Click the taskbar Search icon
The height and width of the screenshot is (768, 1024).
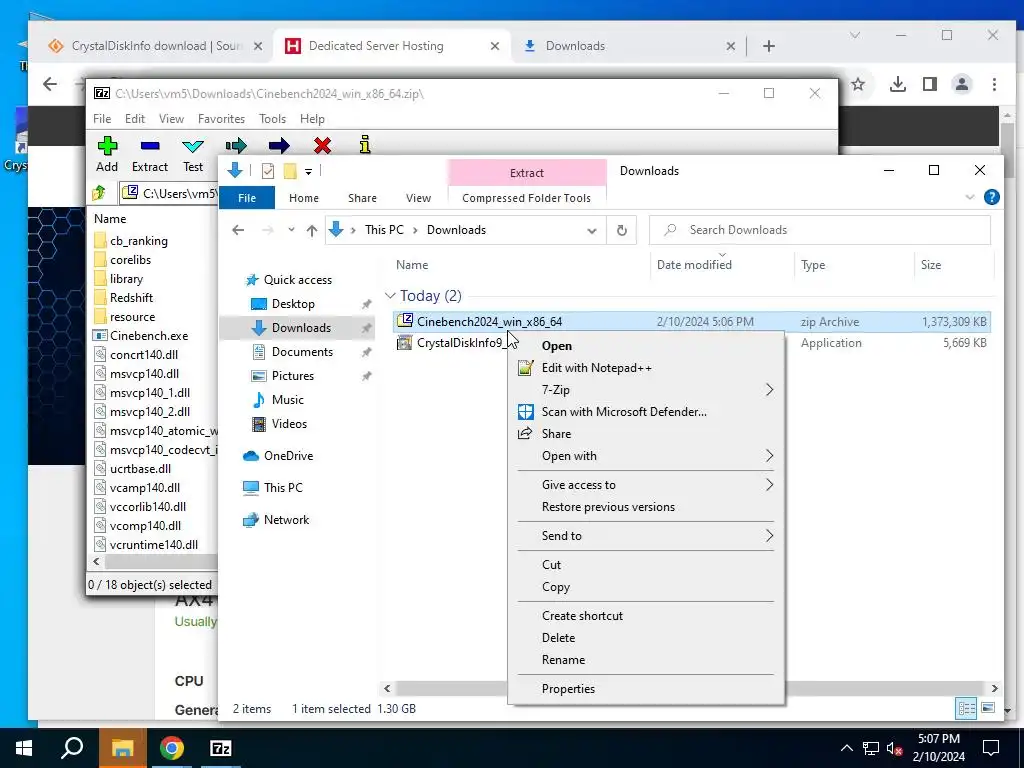(72, 748)
